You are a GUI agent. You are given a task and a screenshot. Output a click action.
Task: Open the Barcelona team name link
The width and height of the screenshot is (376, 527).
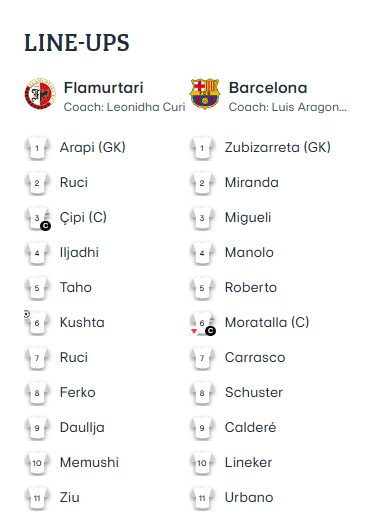[268, 88]
